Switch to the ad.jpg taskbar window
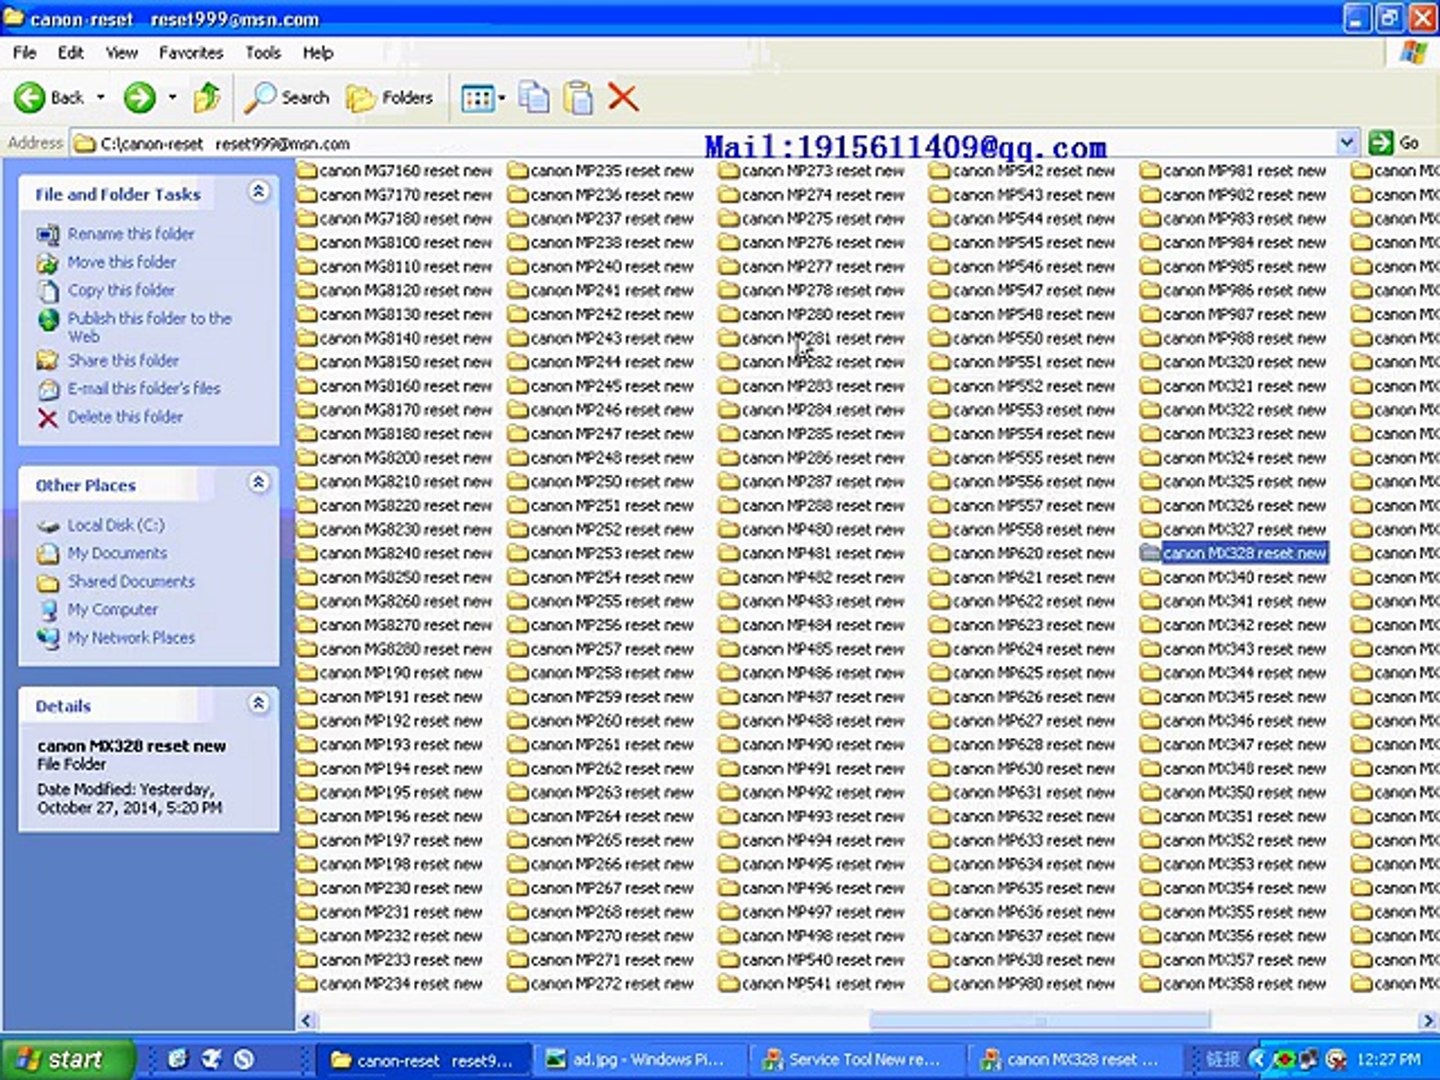Screen dimensions: 1440x1080 [x=640, y=1060]
